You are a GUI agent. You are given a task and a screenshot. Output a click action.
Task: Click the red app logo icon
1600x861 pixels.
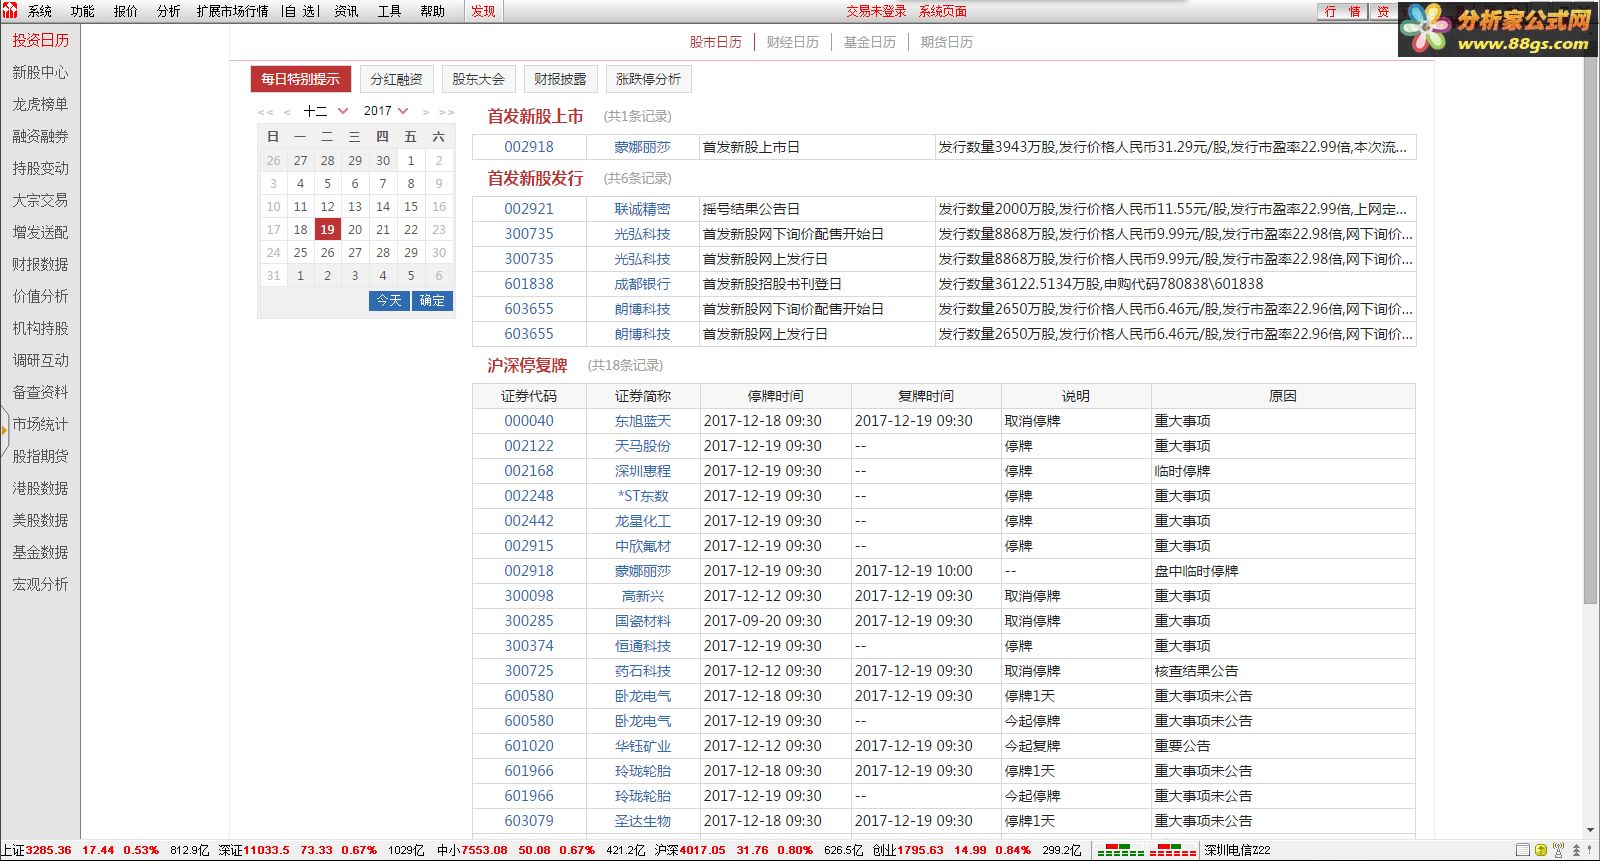click(10, 10)
